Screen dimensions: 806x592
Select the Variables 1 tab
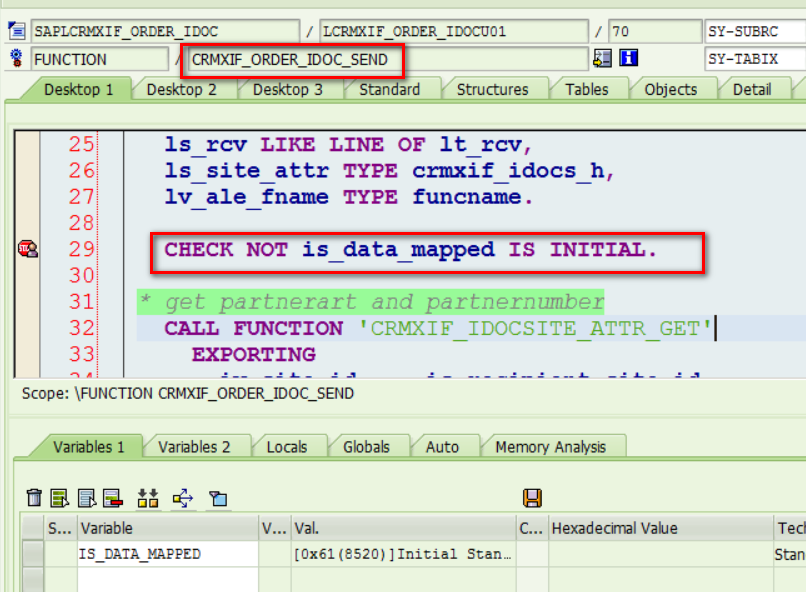pos(88,447)
